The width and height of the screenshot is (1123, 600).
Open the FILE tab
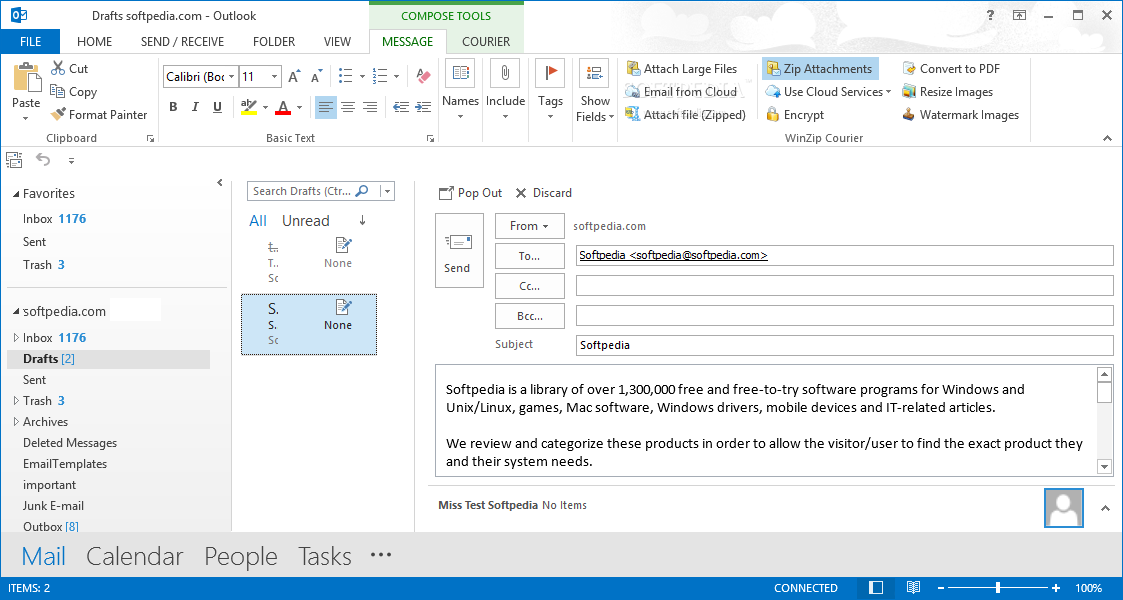(30, 42)
